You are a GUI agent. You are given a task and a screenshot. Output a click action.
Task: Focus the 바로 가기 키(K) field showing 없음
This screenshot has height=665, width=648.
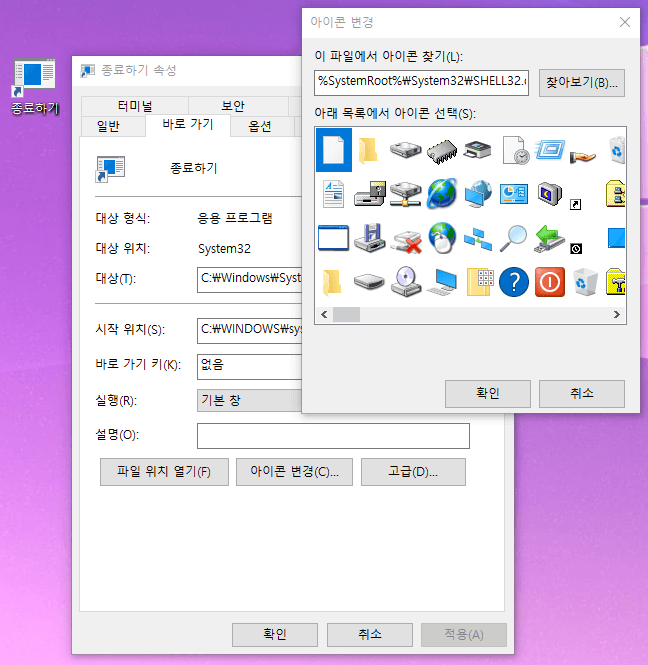[249, 367]
